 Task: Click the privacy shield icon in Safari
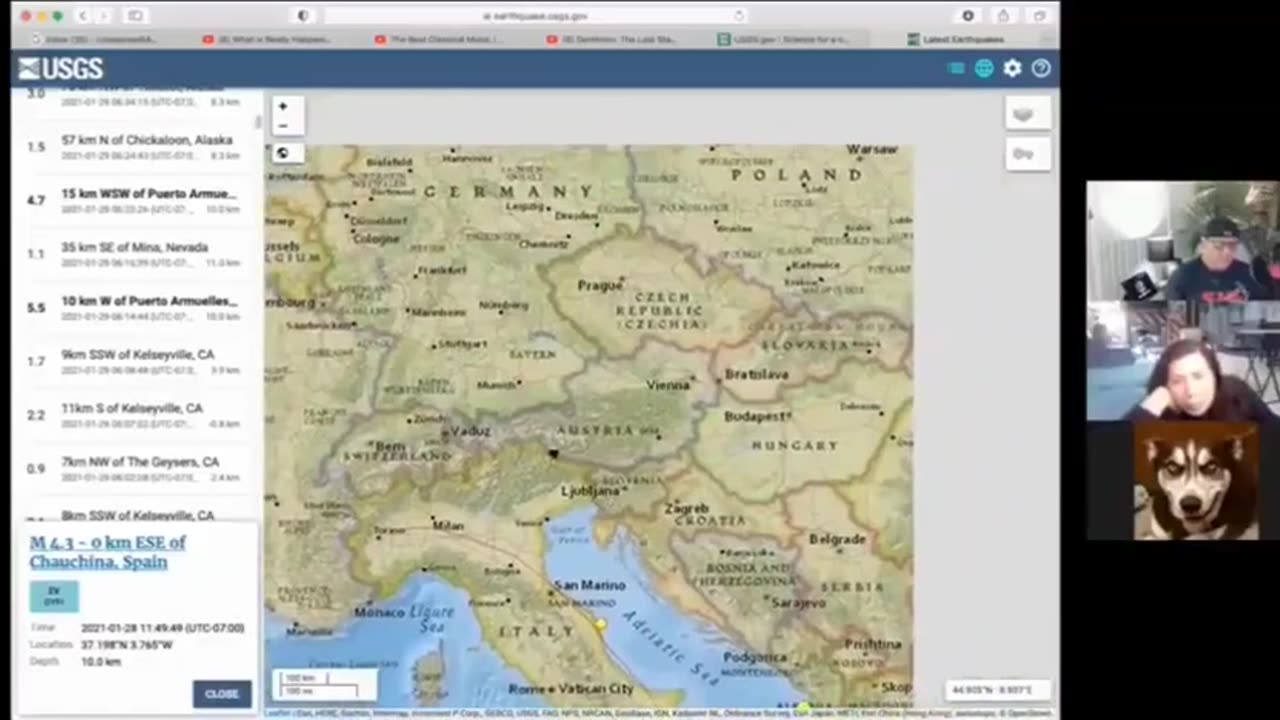pos(303,16)
